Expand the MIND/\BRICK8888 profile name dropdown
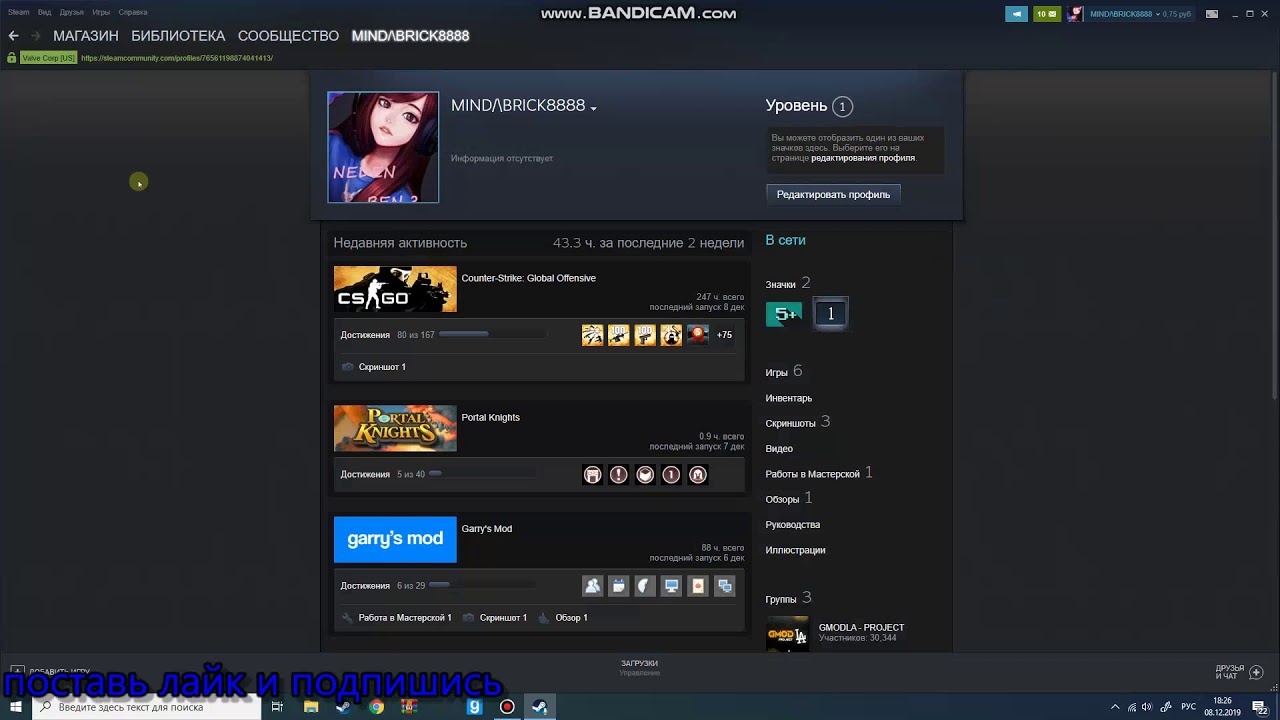The width and height of the screenshot is (1280, 720). tap(594, 108)
